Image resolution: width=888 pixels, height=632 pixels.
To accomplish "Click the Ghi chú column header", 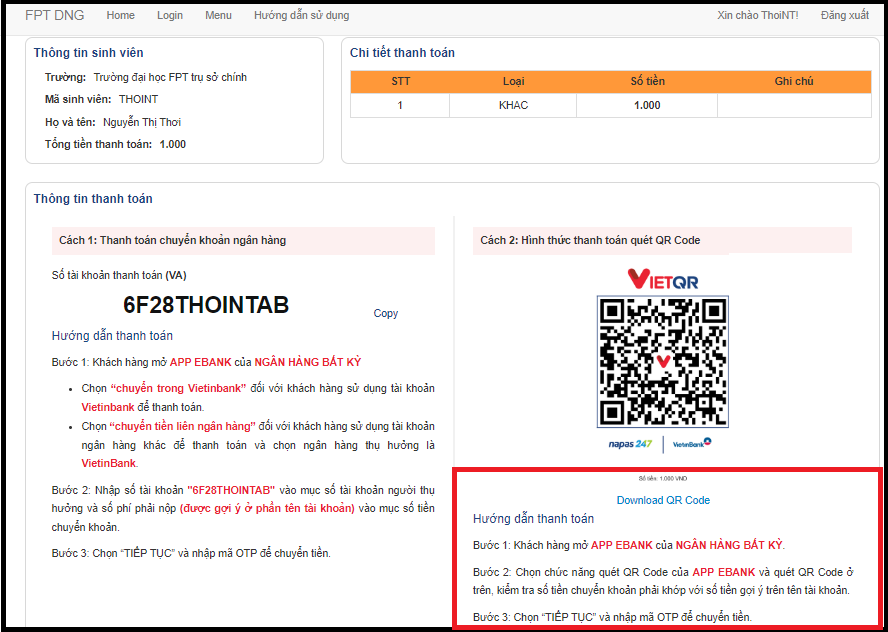I will point(794,82).
